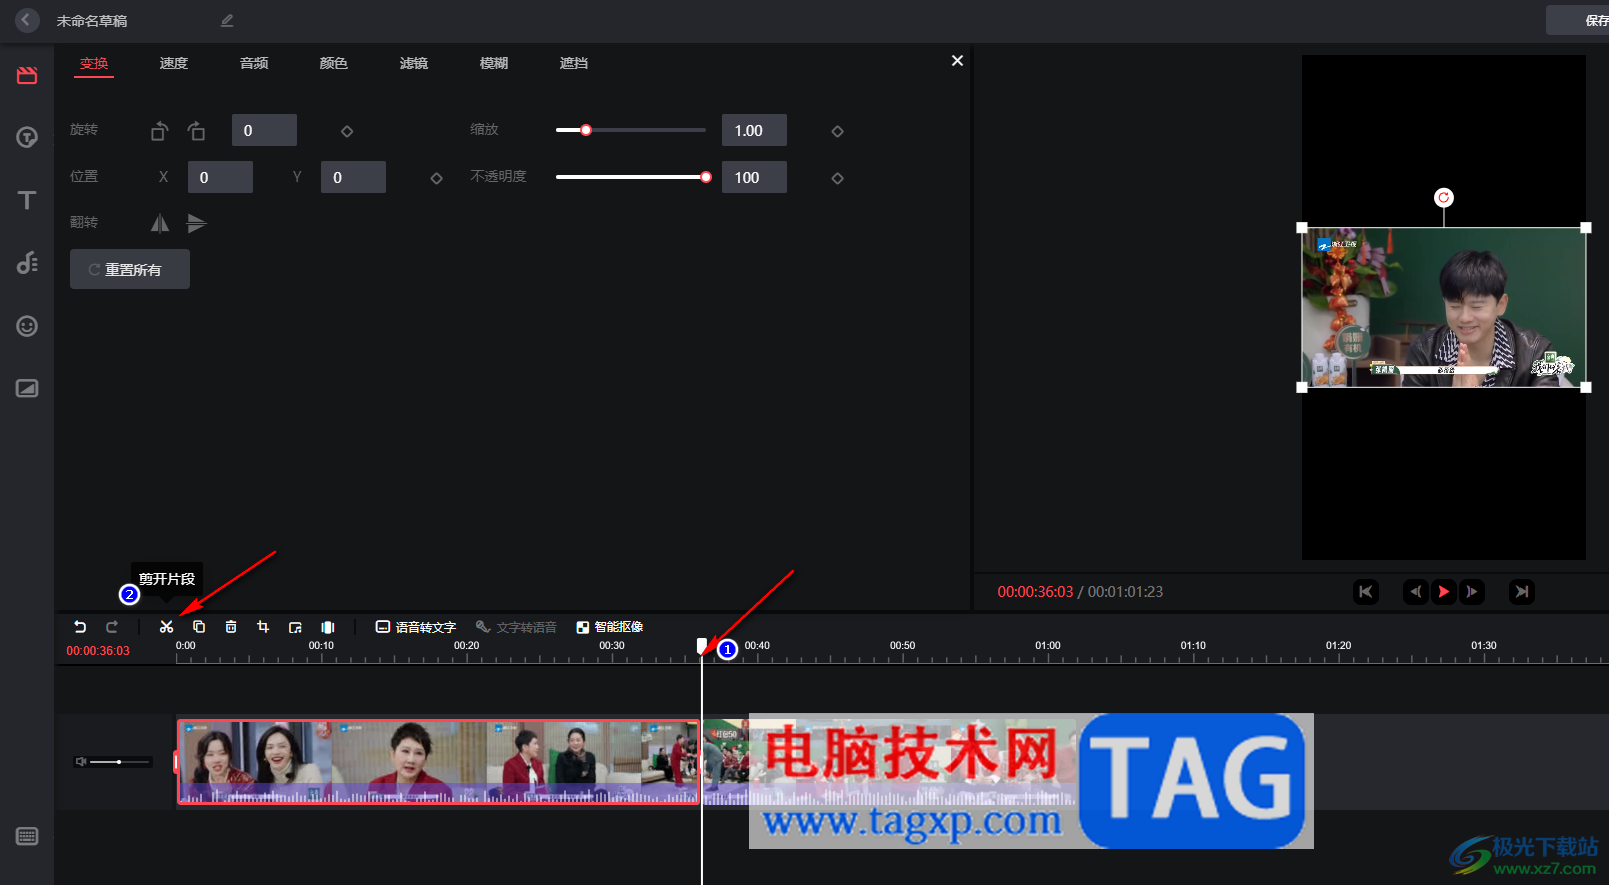This screenshot has width=1609, height=885.
Task: Switch to the 颜色 tab
Action: [x=334, y=63]
